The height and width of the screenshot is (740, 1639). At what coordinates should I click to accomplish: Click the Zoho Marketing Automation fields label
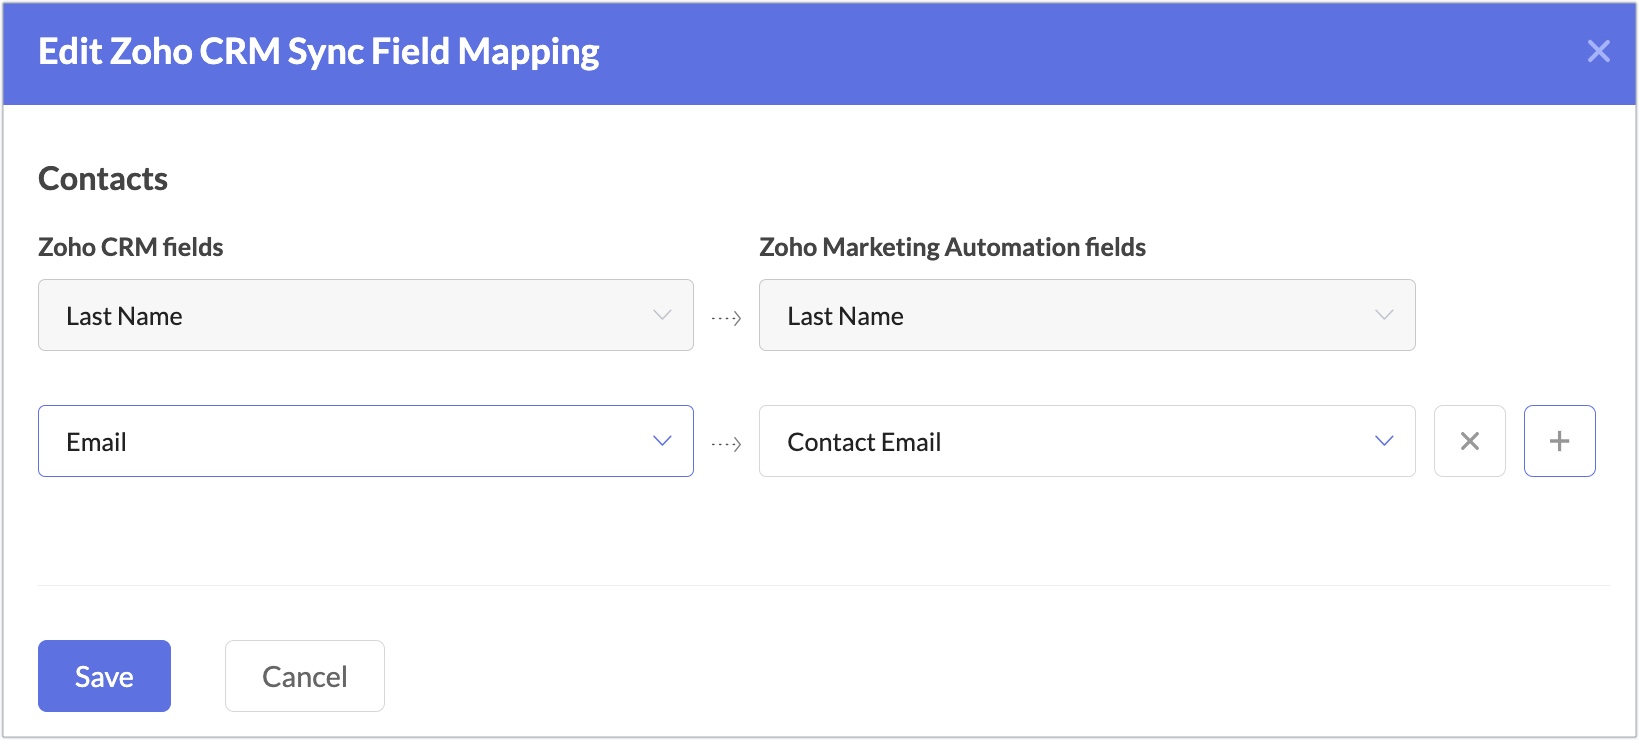pos(953,247)
